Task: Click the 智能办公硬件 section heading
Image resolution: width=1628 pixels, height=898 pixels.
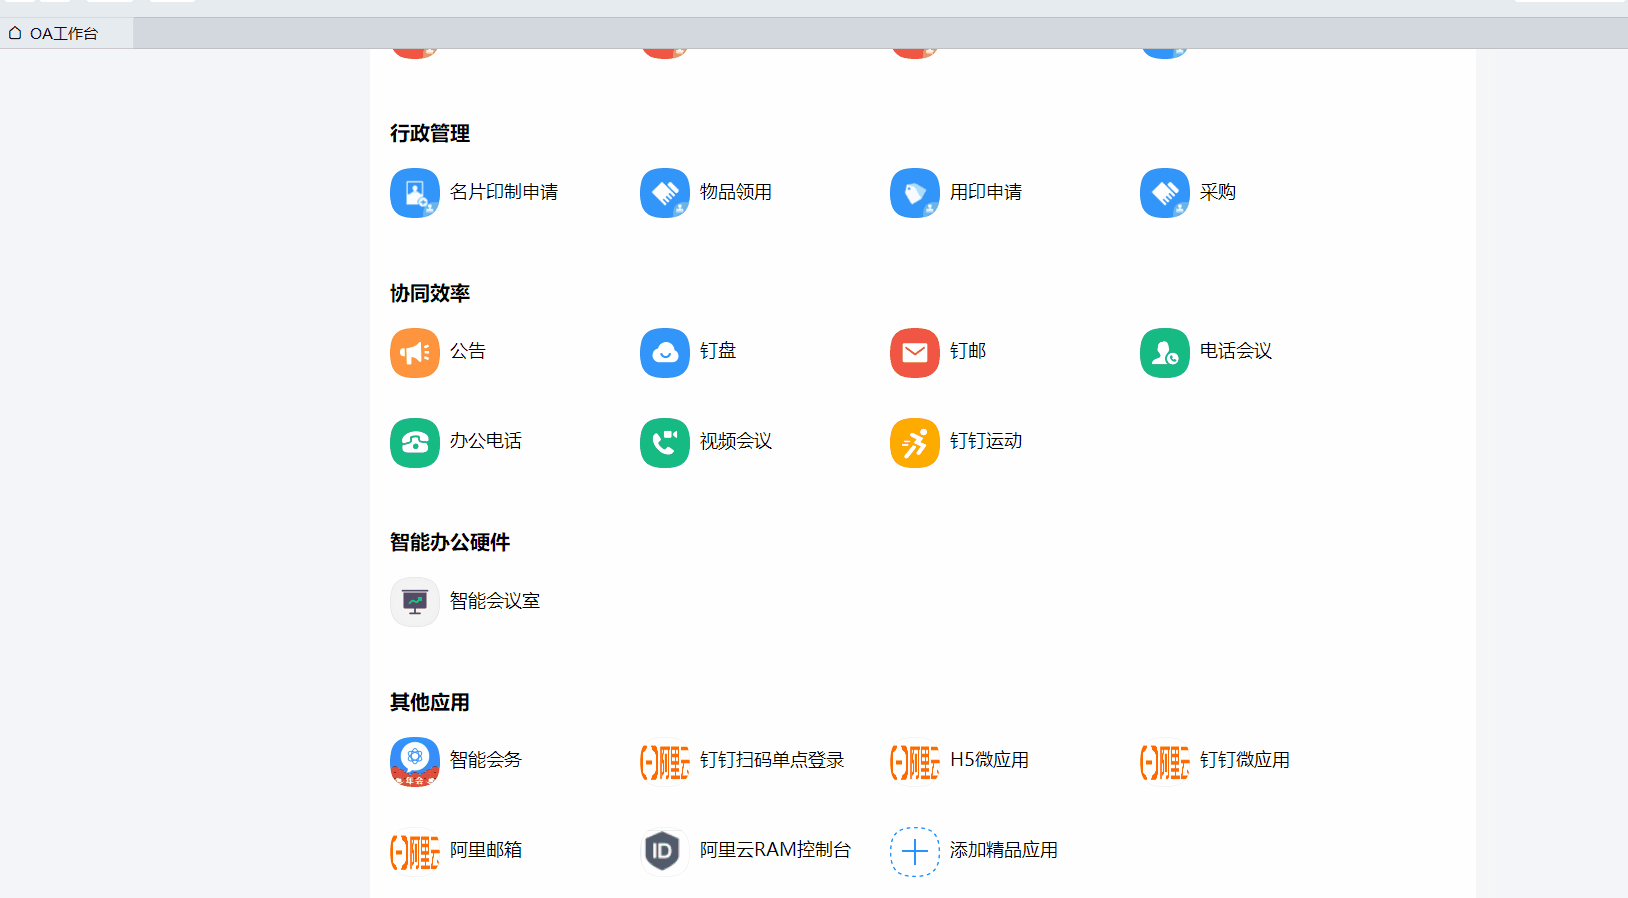Action: pyautogui.click(x=450, y=542)
